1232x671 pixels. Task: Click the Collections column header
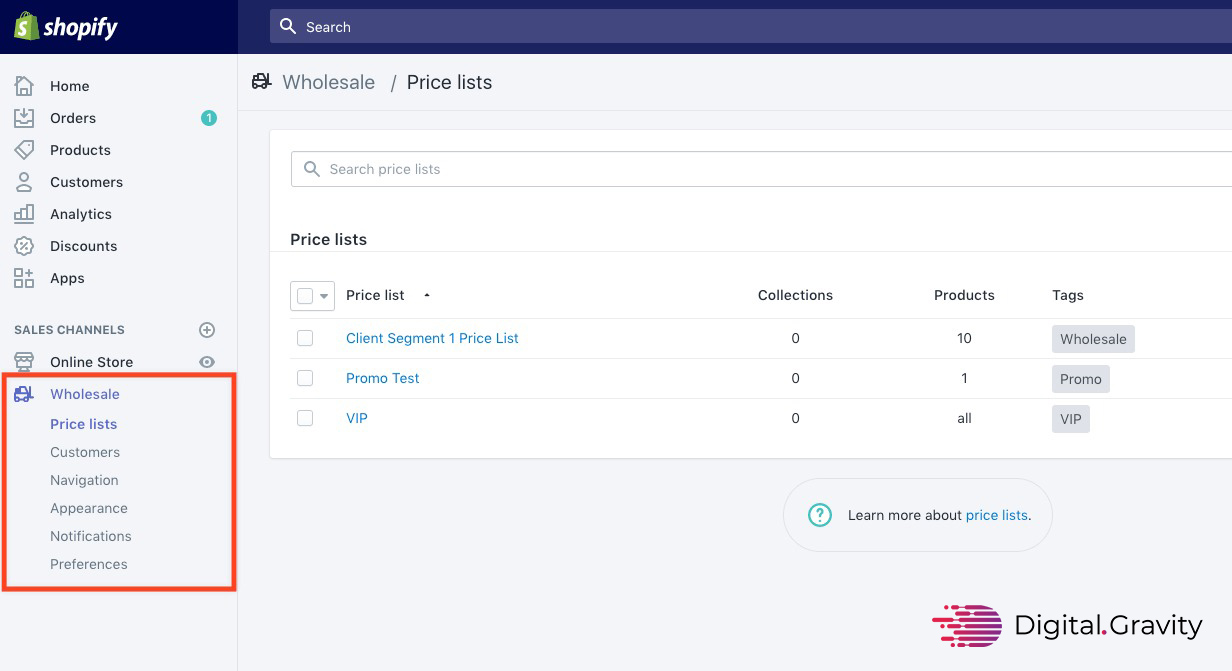click(795, 295)
